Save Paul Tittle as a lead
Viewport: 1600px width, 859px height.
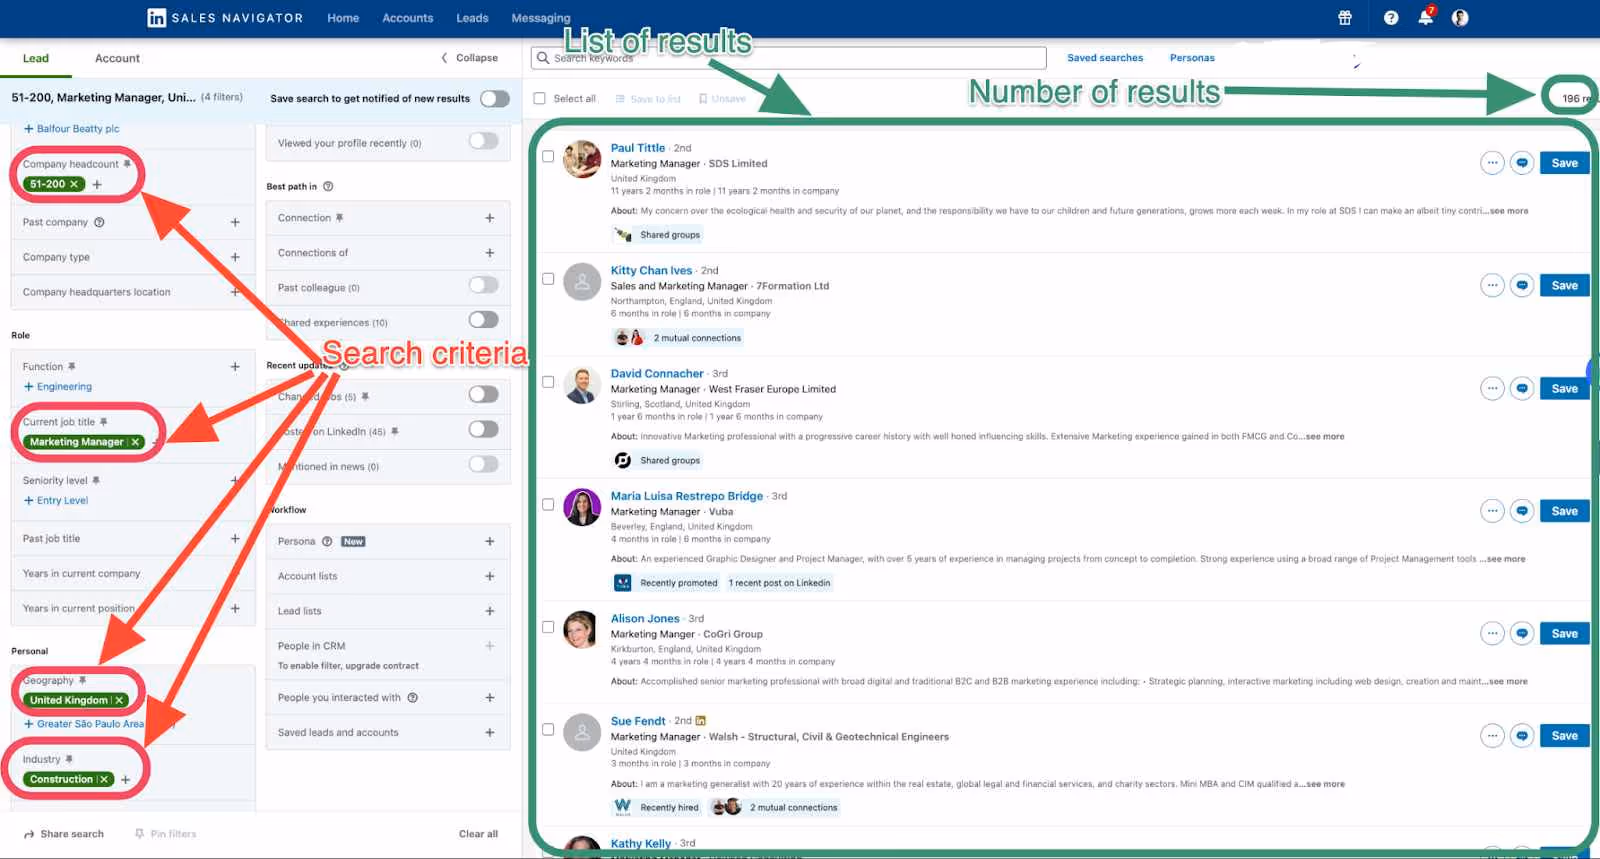coord(1565,163)
